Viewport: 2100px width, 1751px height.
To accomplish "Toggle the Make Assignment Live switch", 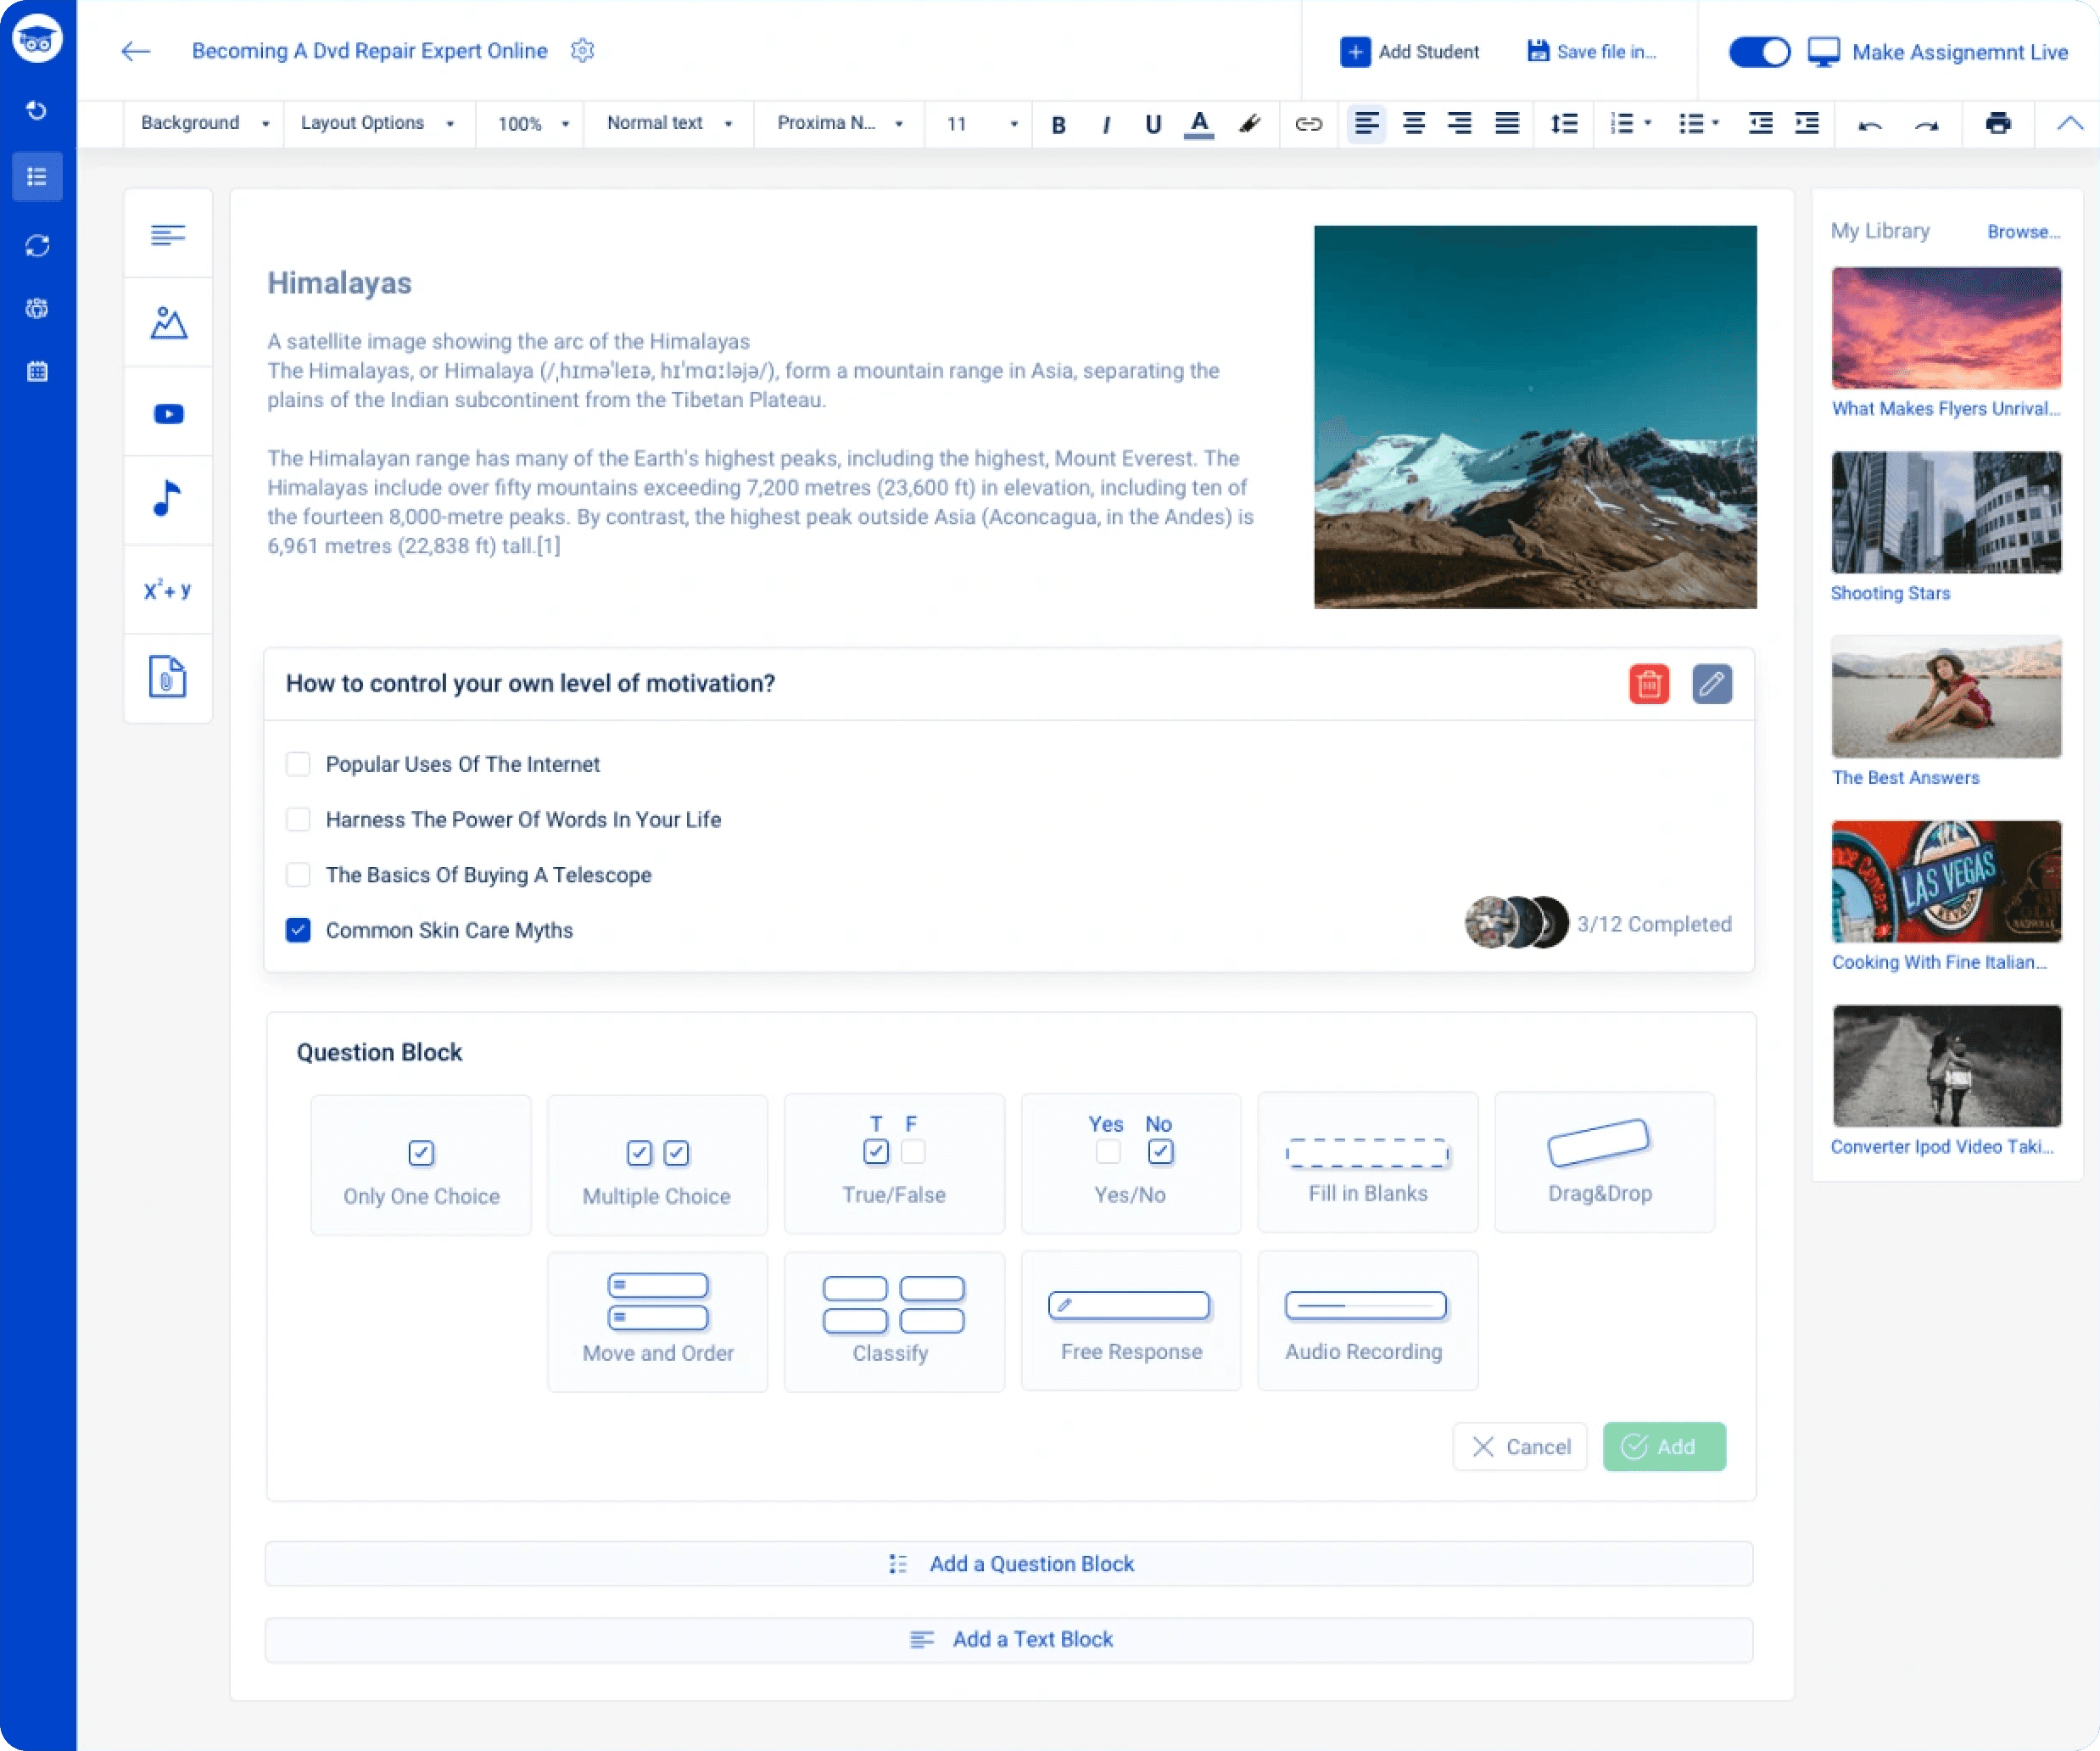I will [1760, 51].
